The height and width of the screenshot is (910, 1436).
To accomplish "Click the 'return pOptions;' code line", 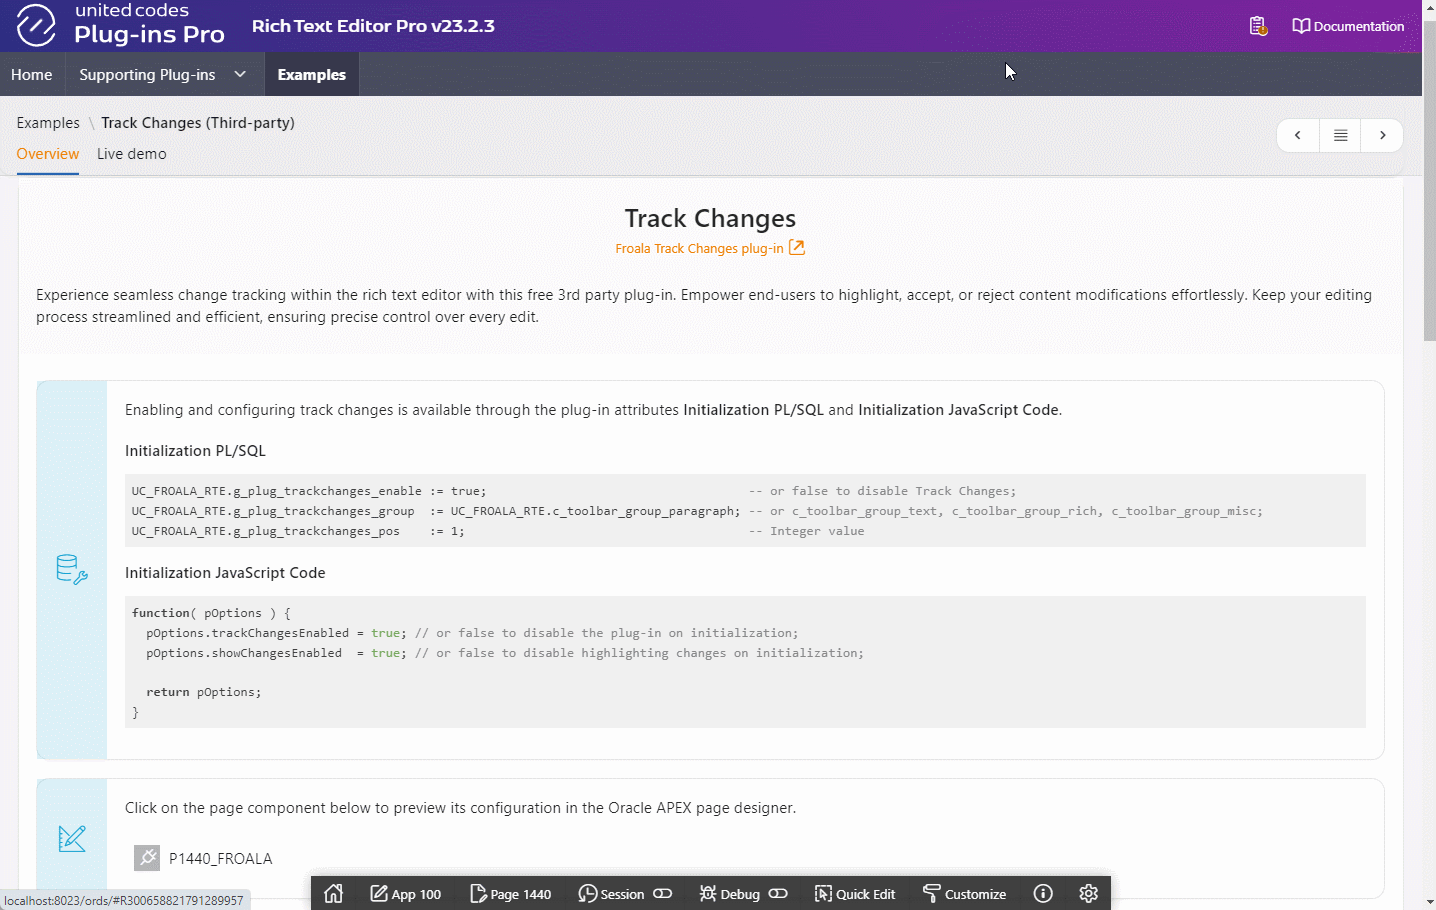I will point(204,692).
